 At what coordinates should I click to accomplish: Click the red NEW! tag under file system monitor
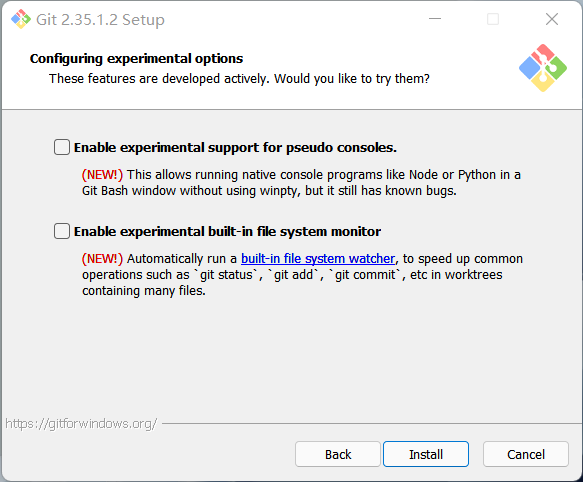102,259
